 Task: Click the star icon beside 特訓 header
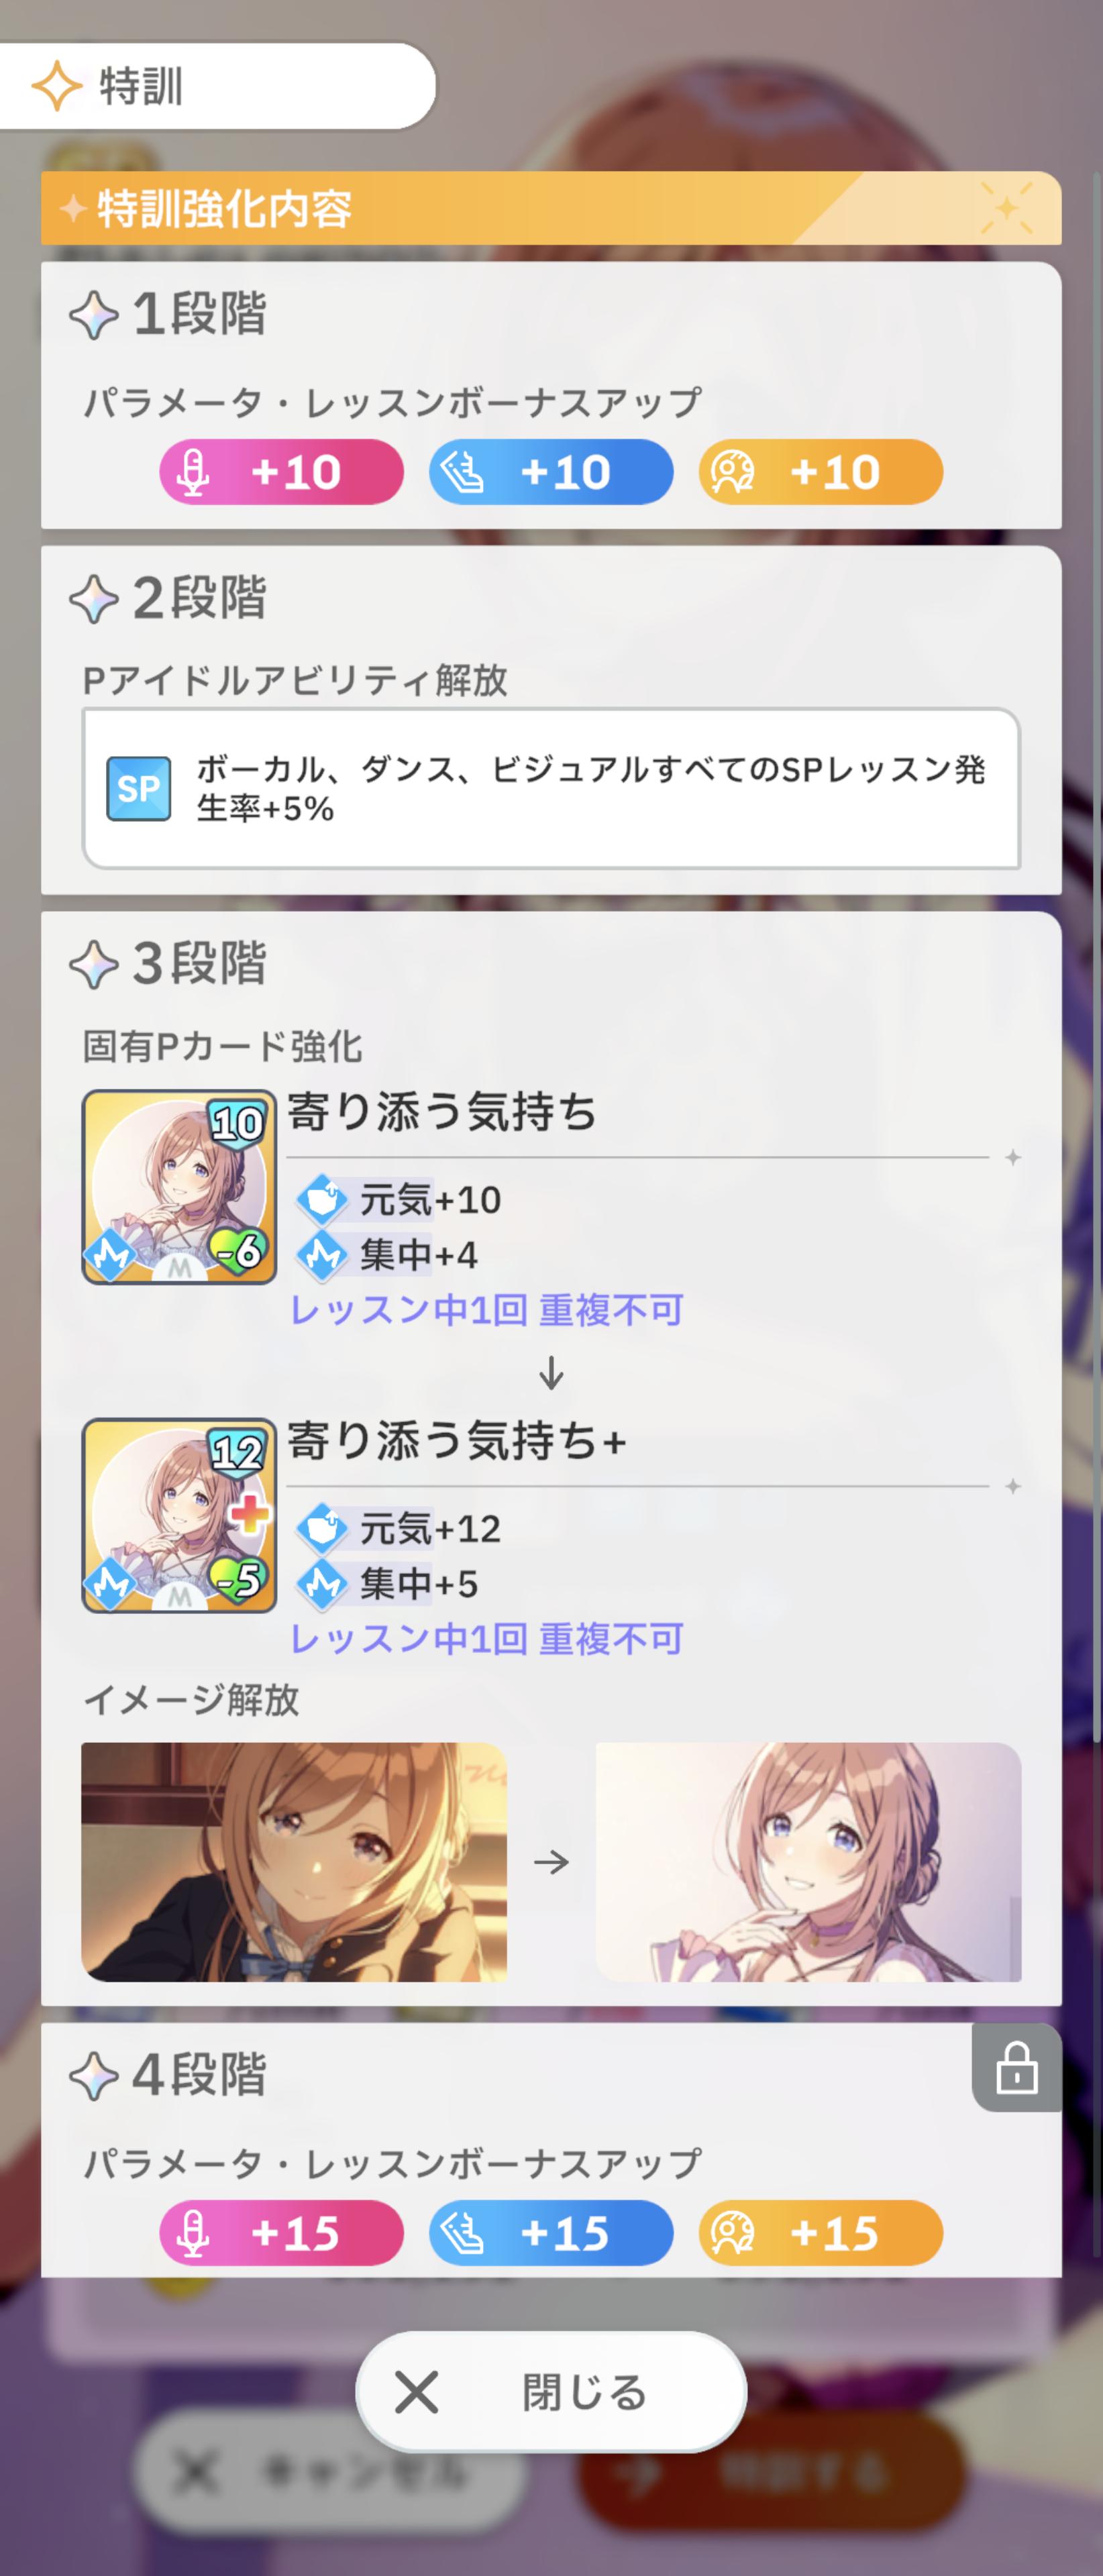coord(57,86)
